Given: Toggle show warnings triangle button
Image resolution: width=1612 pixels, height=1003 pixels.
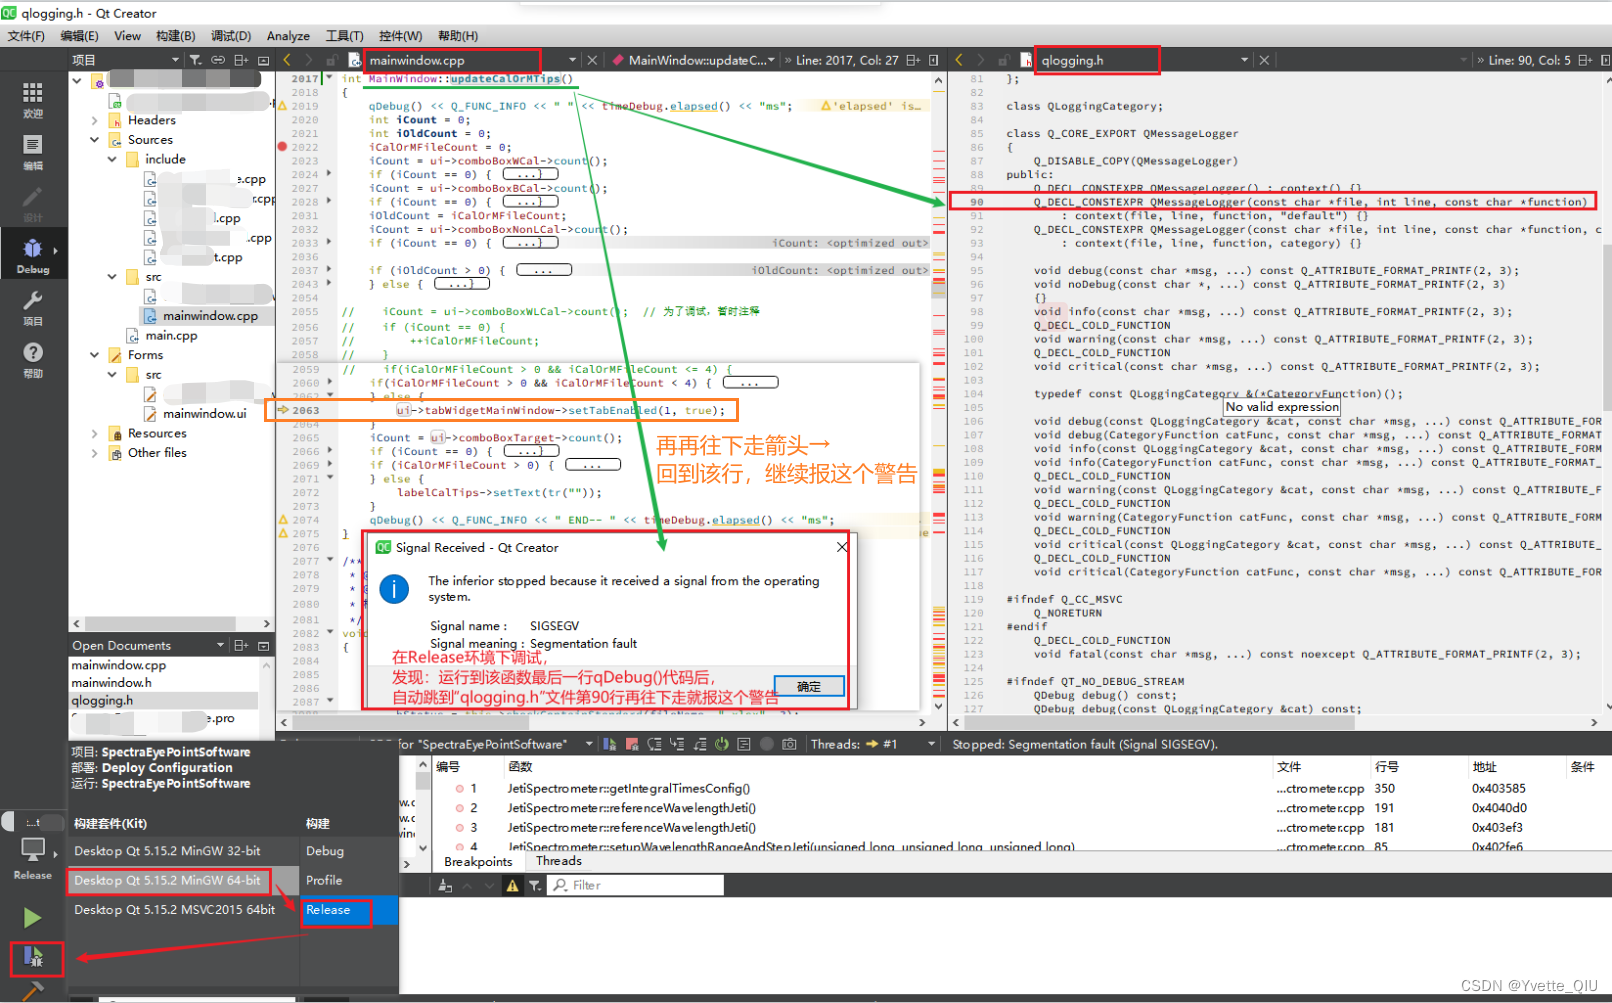Looking at the screenshot, I should pos(512,886).
